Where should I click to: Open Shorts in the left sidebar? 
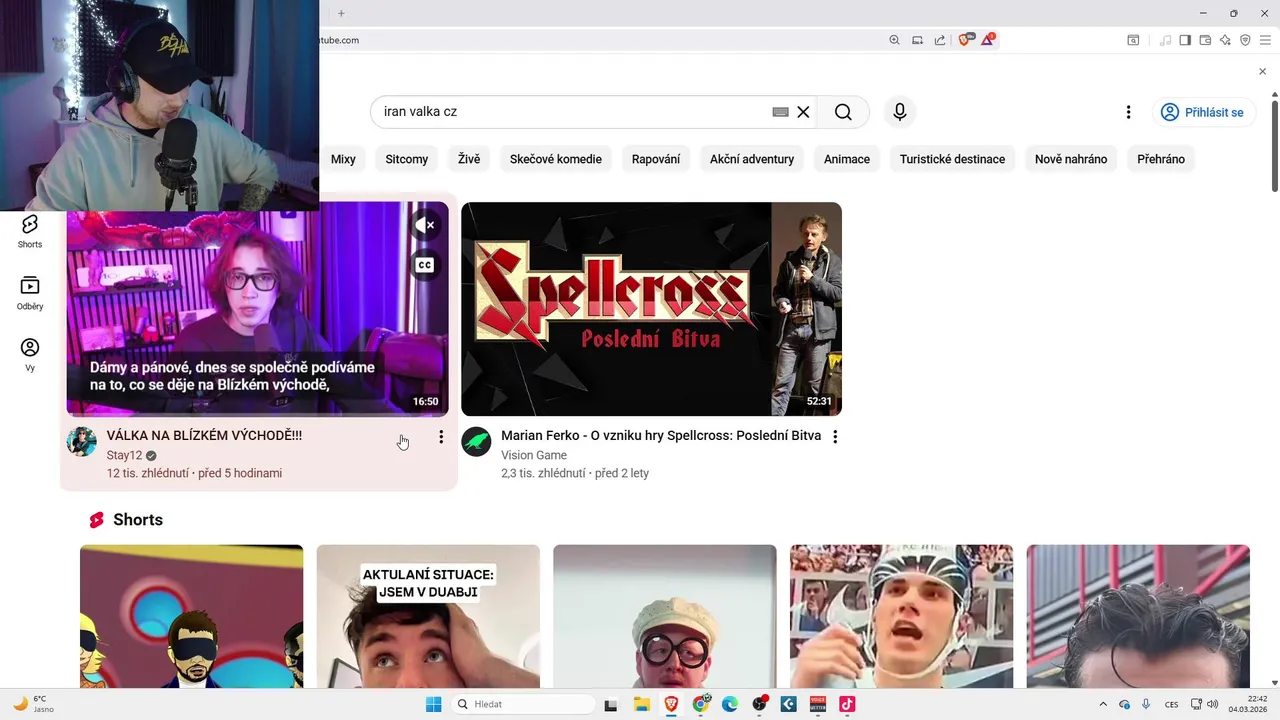(30, 231)
